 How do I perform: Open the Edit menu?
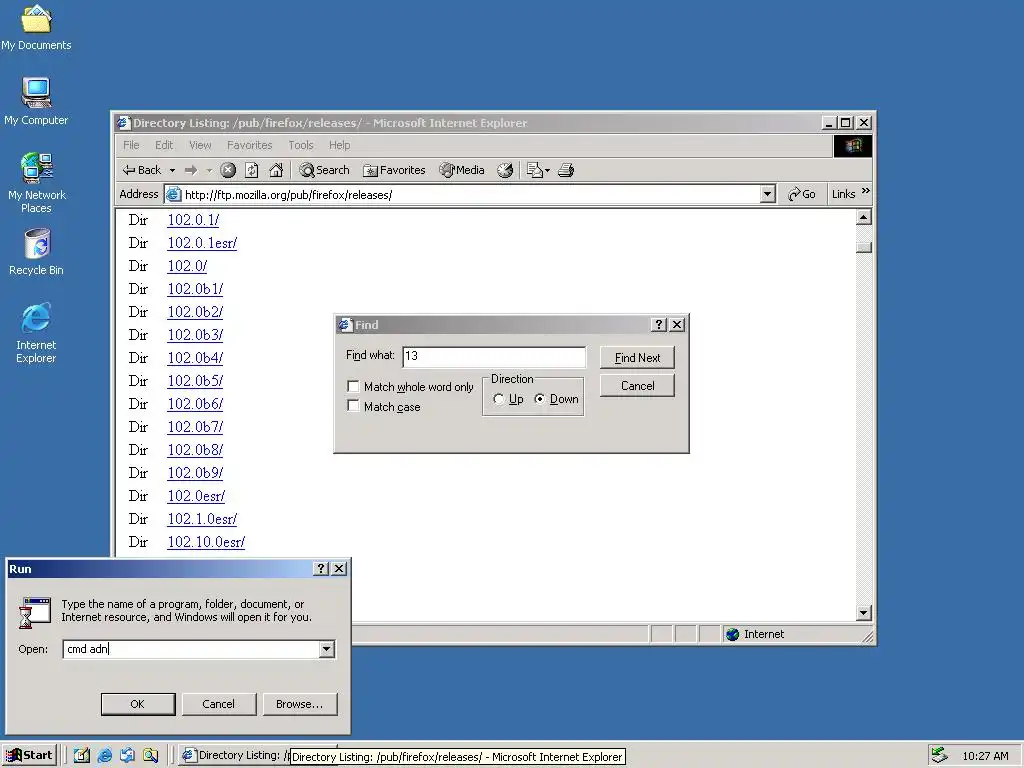point(164,145)
